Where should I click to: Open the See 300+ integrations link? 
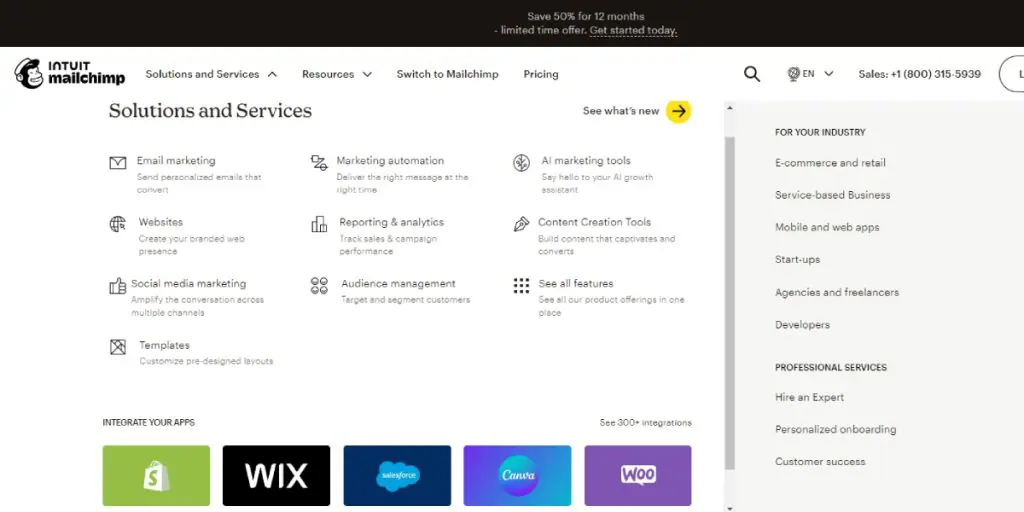645,423
